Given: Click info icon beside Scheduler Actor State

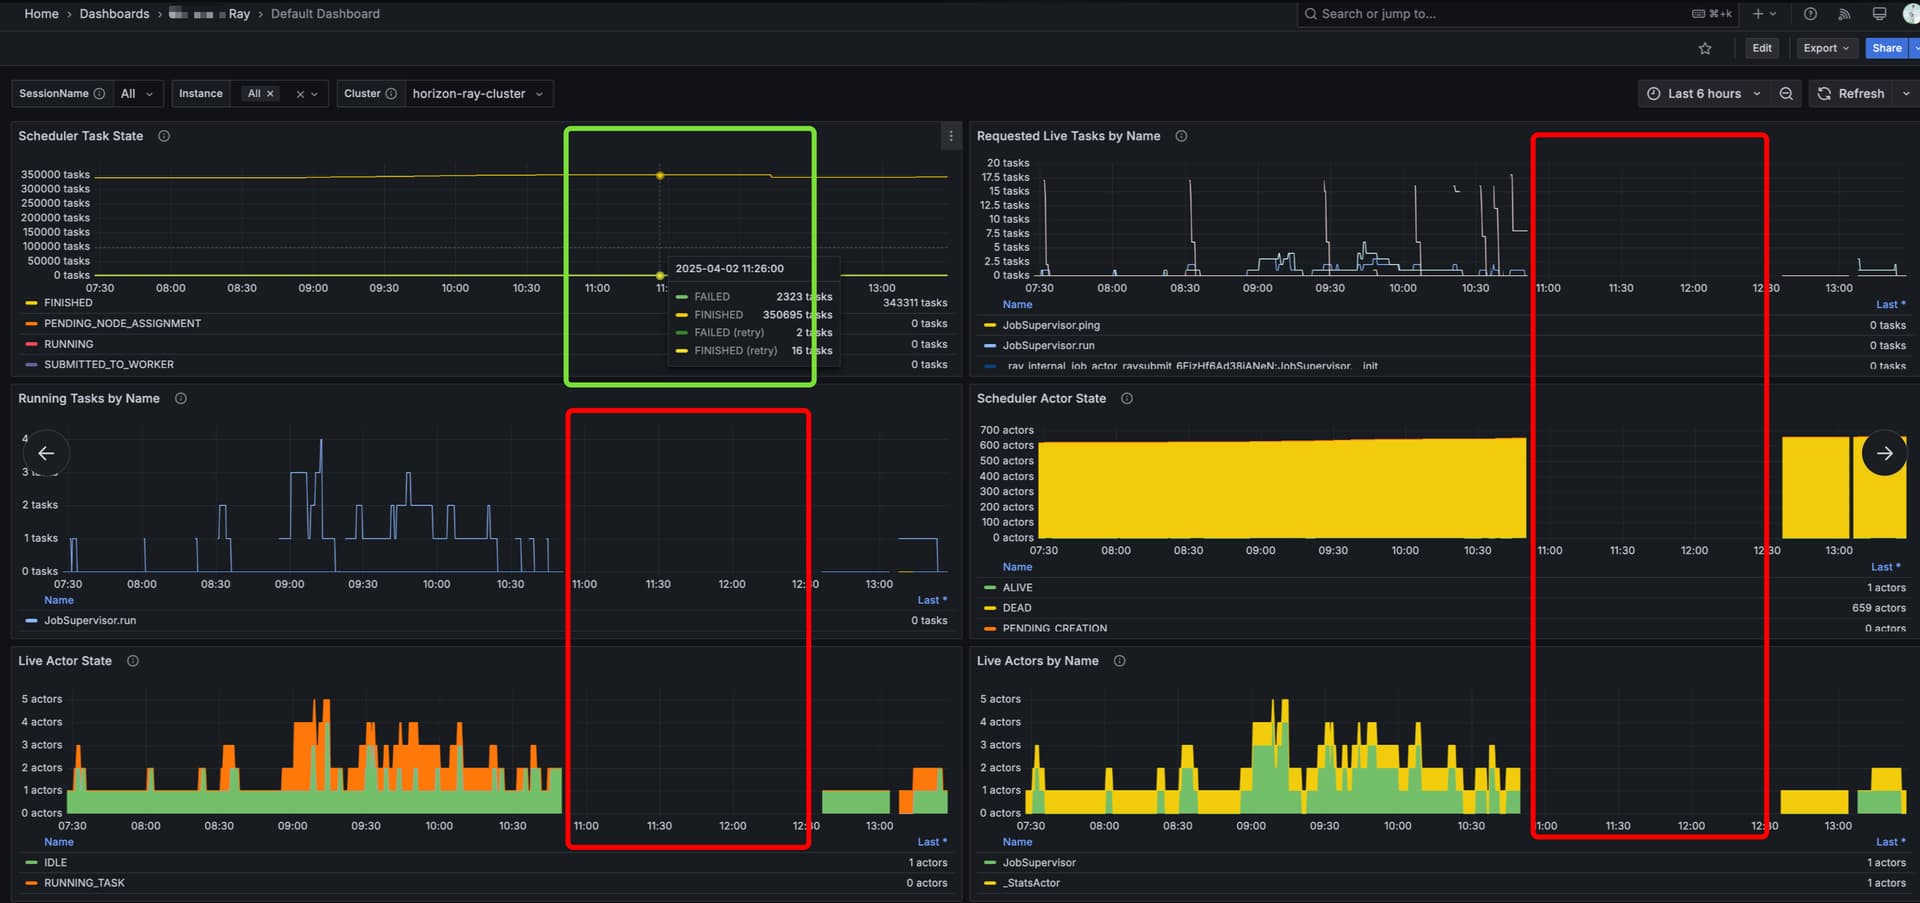Looking at the screenshot, I should click(x=1127, y=398).
